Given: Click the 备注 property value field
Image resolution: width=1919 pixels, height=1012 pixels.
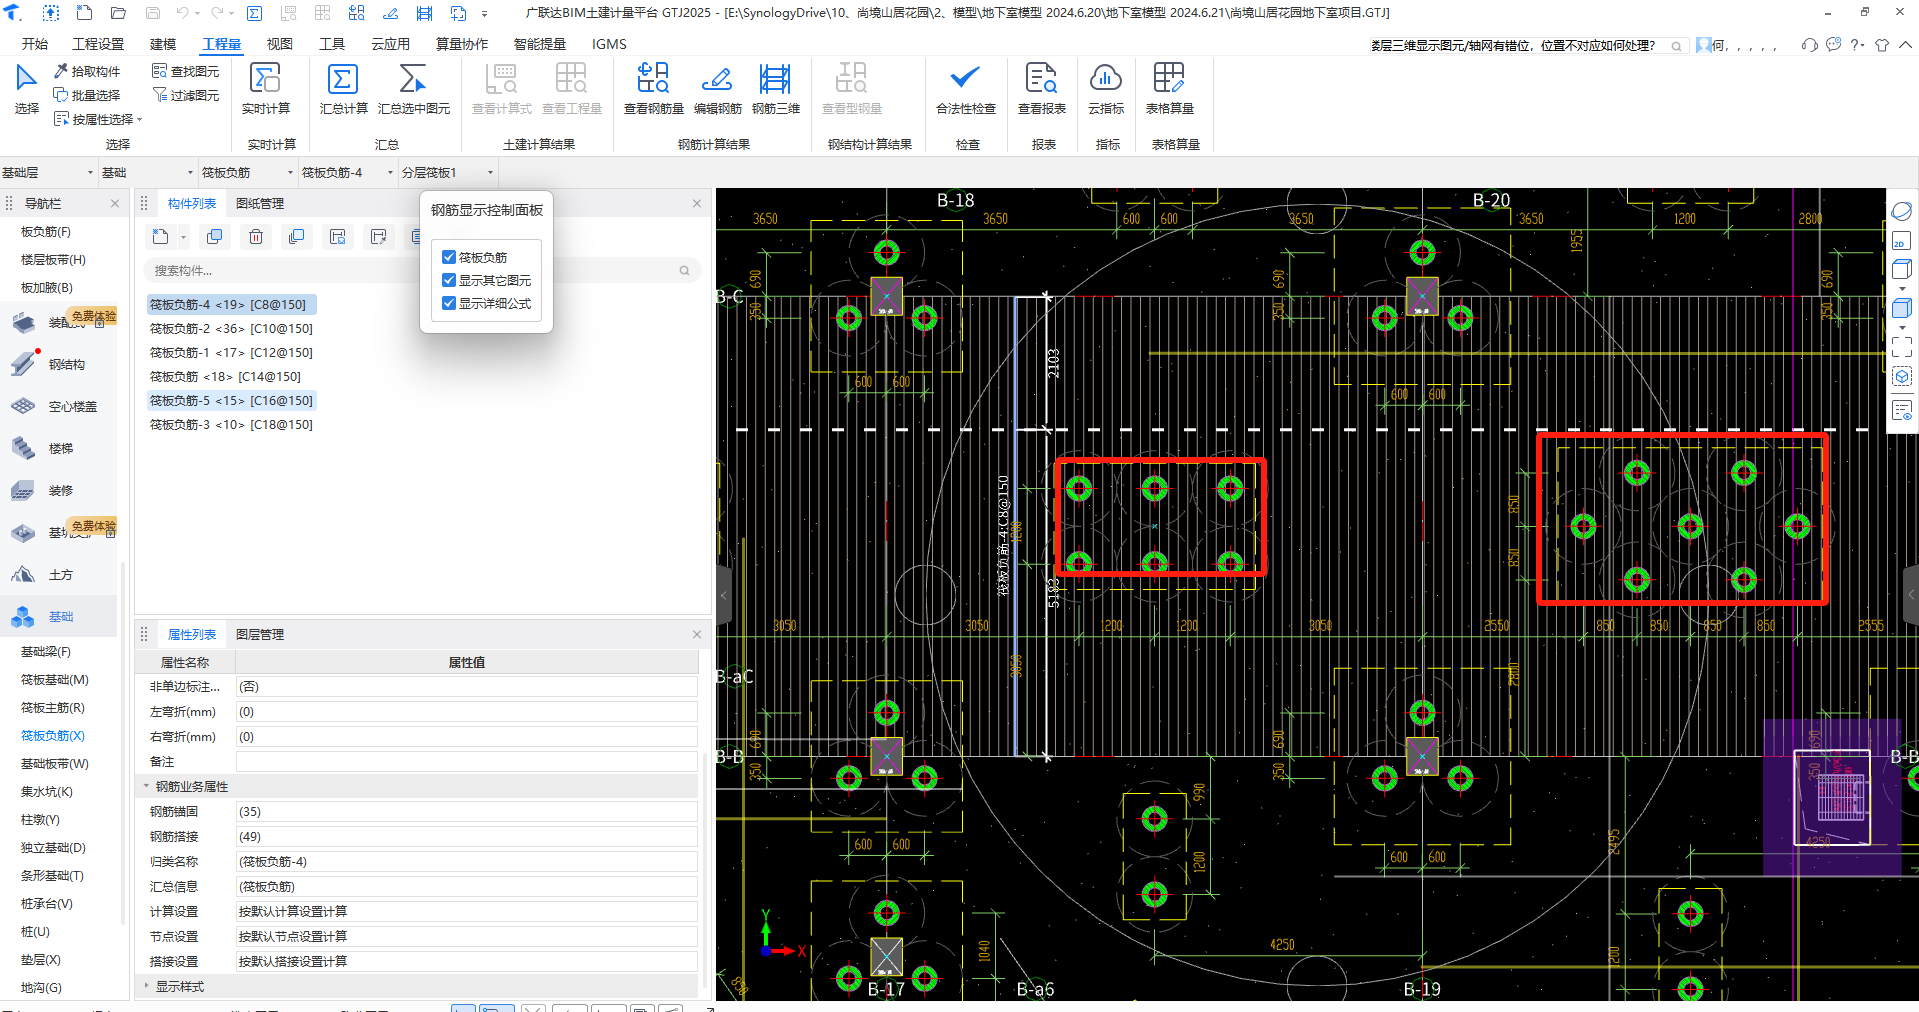Looking at the screenshot, I should 467,761.
